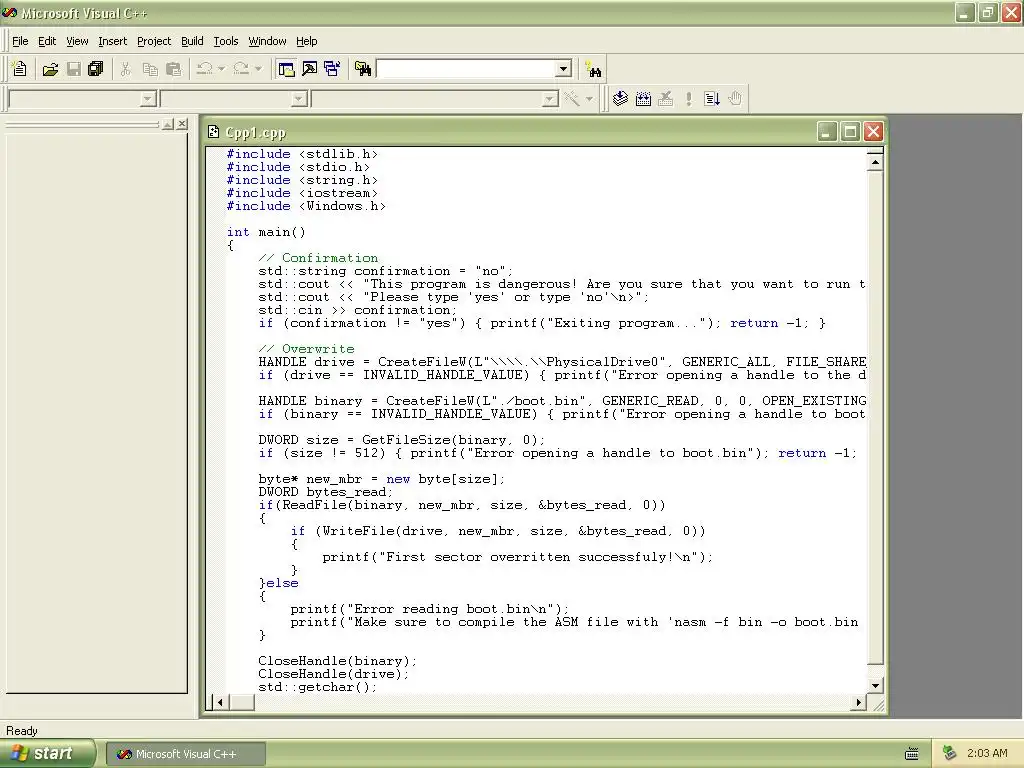The image size is (1024, 768).
Task: Maximize the Cpp1.cpp document window
Action: click(850, 132)
